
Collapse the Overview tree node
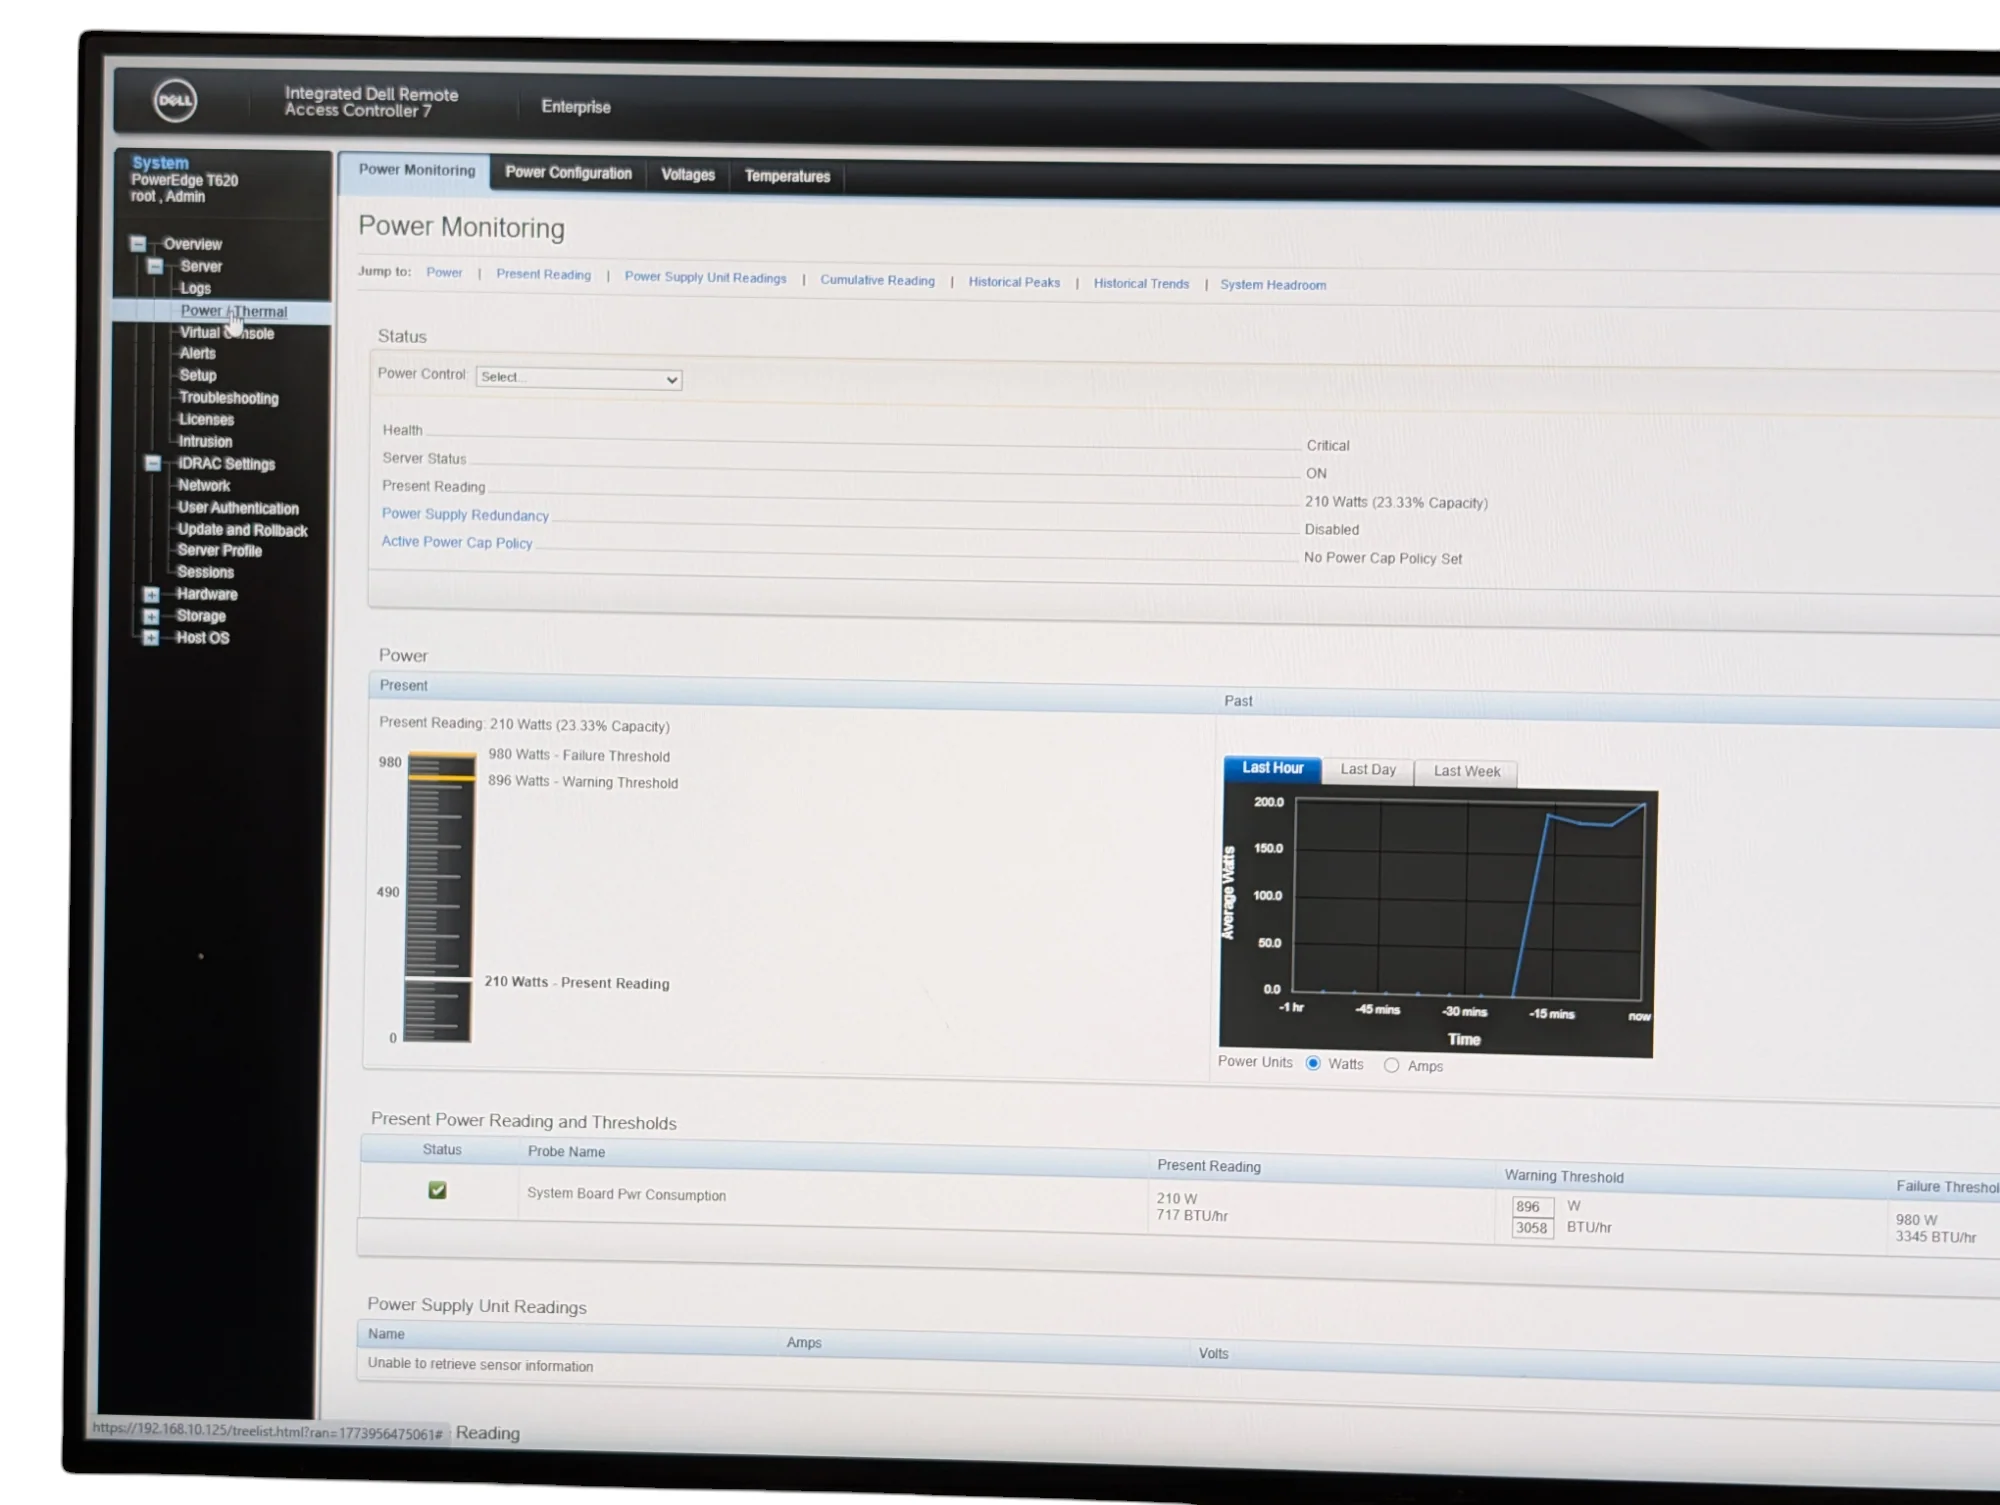(x=138, y=243)
